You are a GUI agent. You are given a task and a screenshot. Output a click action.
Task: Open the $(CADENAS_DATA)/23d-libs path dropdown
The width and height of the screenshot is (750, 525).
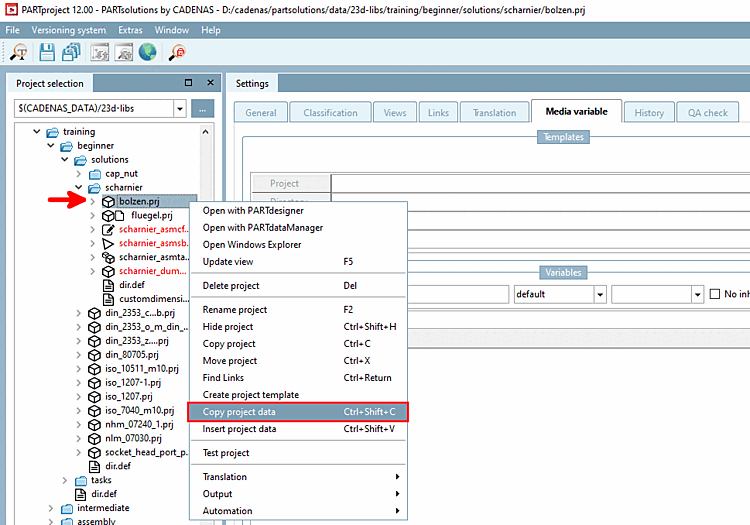pos(179,109)
